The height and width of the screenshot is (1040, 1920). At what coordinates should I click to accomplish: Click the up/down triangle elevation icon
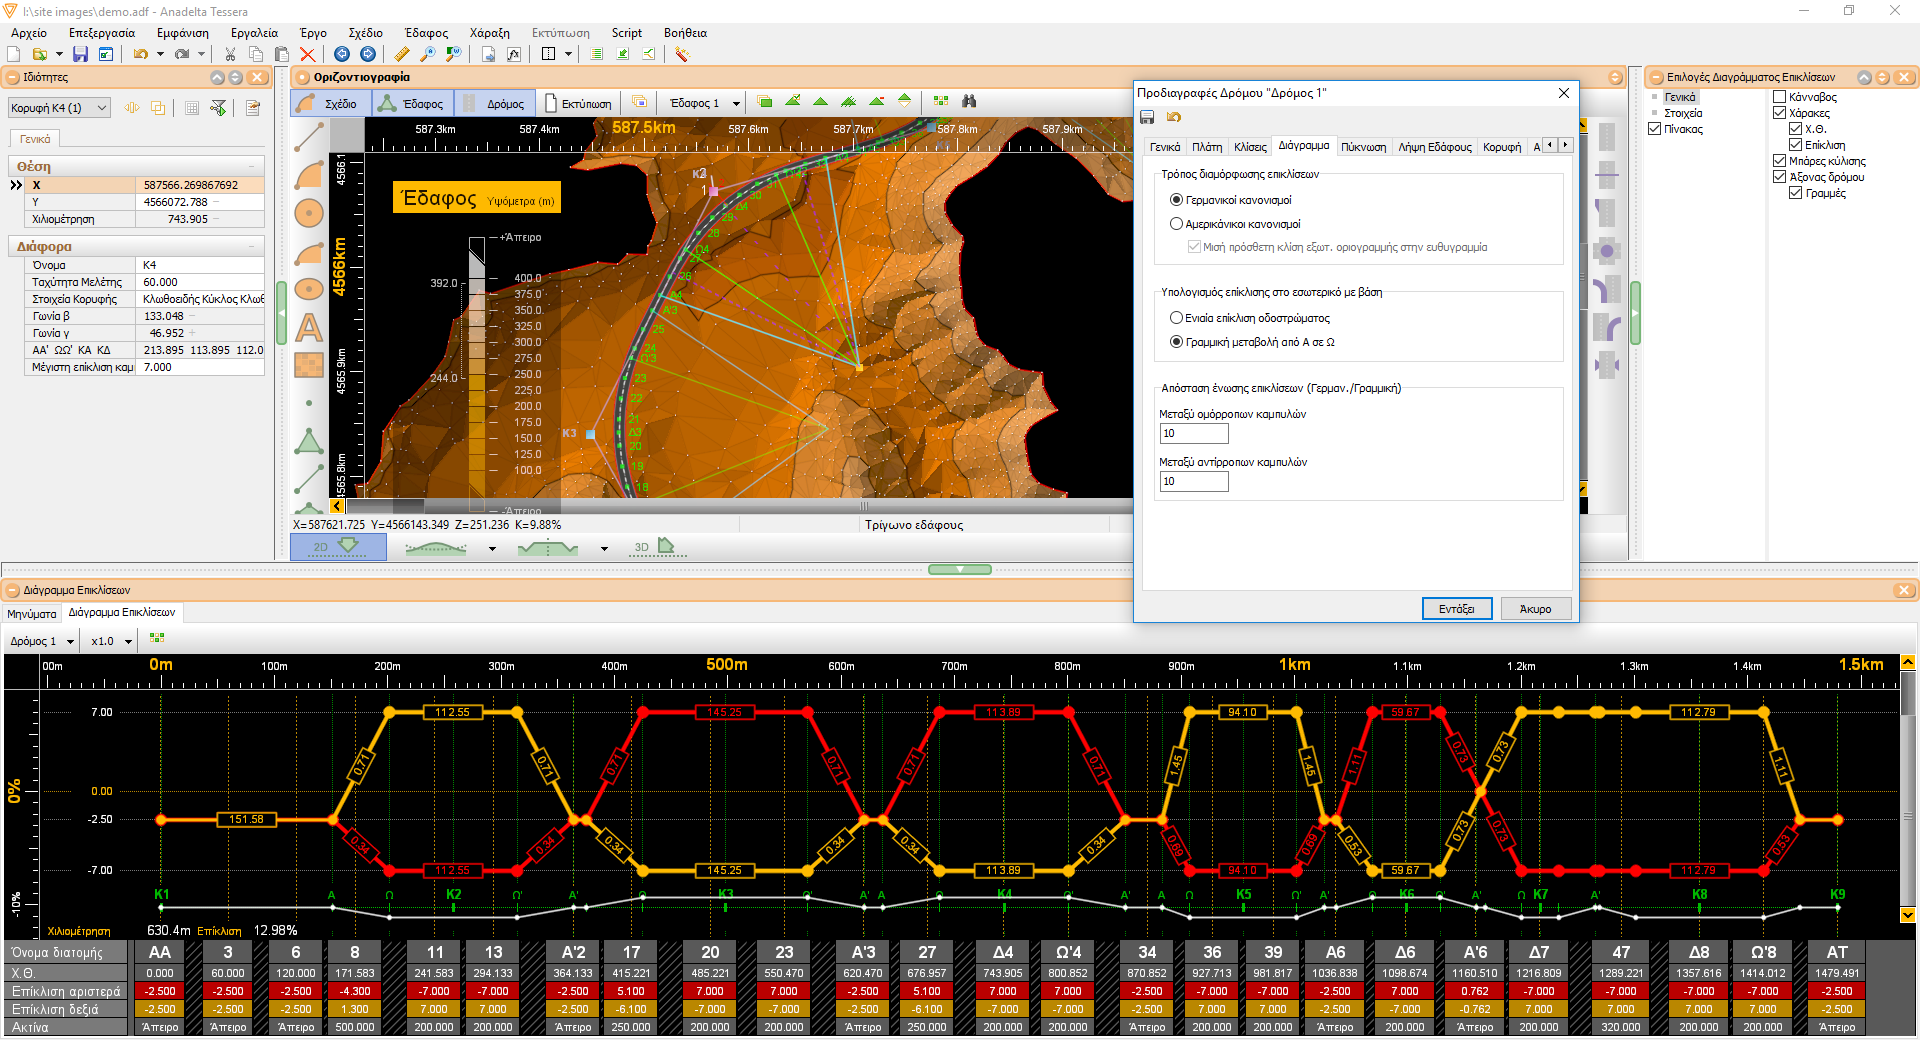(x=905, y=101)
